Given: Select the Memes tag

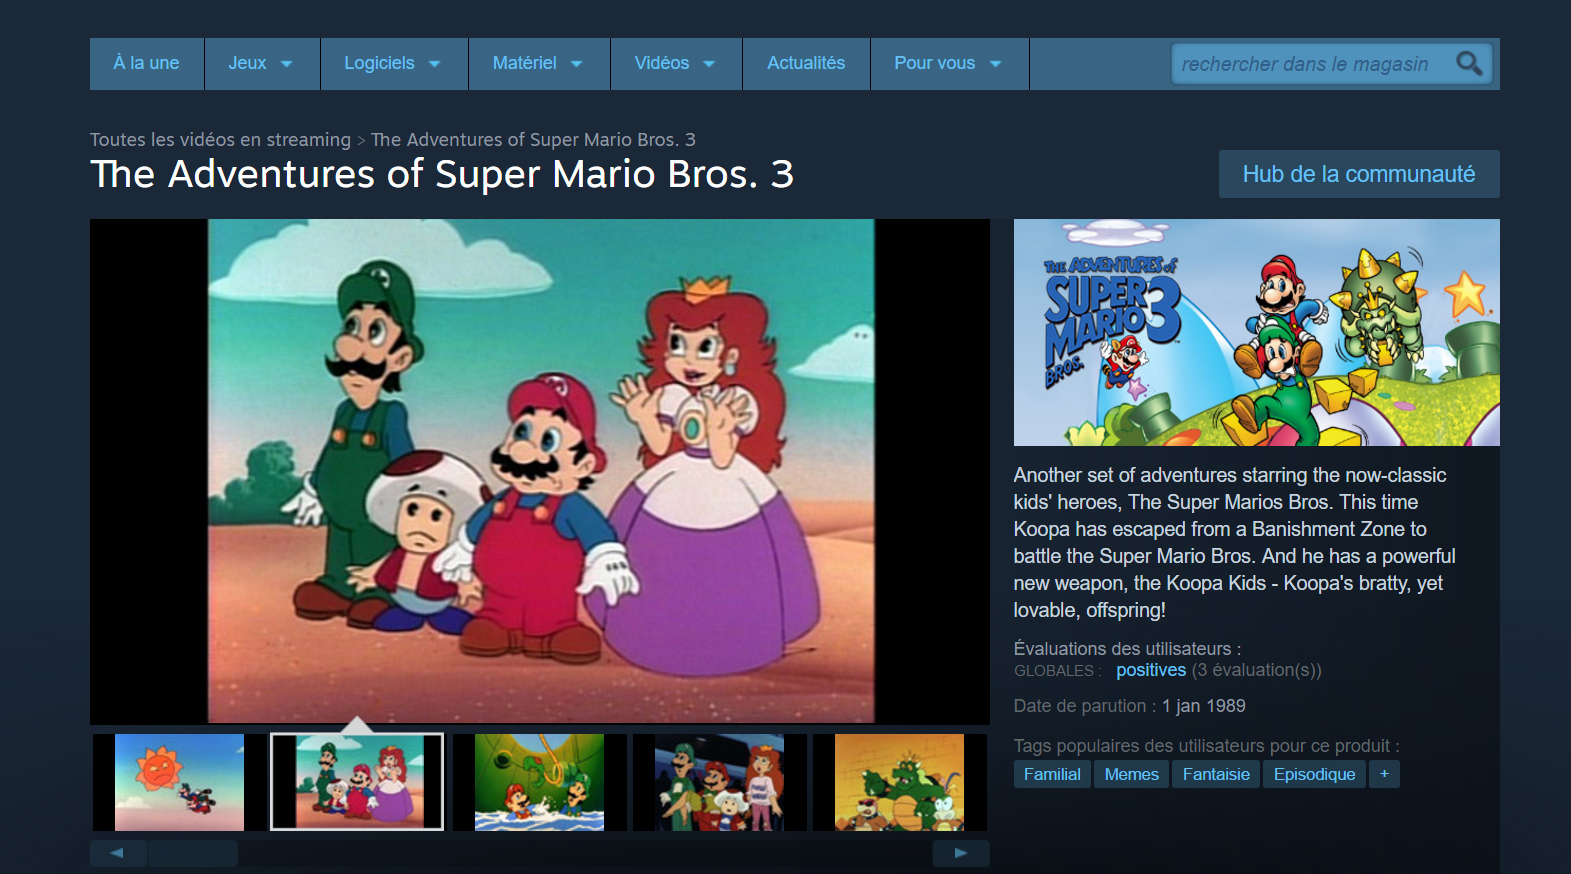Looking at the screenshot, I should (x=1131, y=774).
